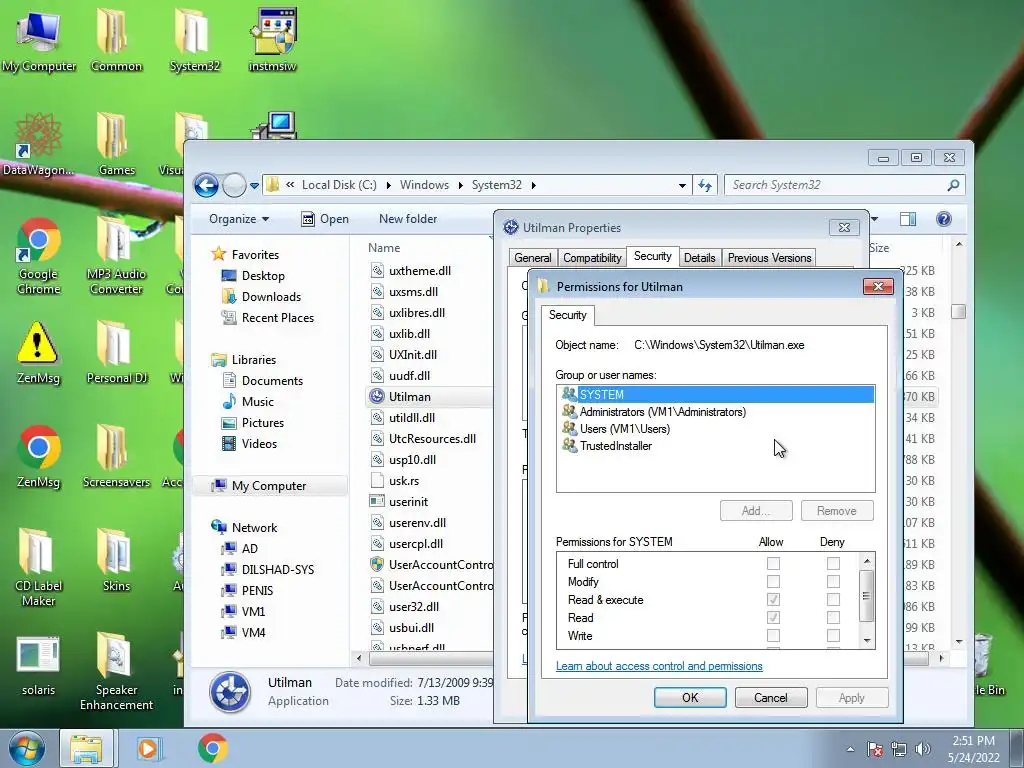This screenshot has height=768, width=1024.
Task: Check Modify Deny checkbox
Action: pos(833,581)
